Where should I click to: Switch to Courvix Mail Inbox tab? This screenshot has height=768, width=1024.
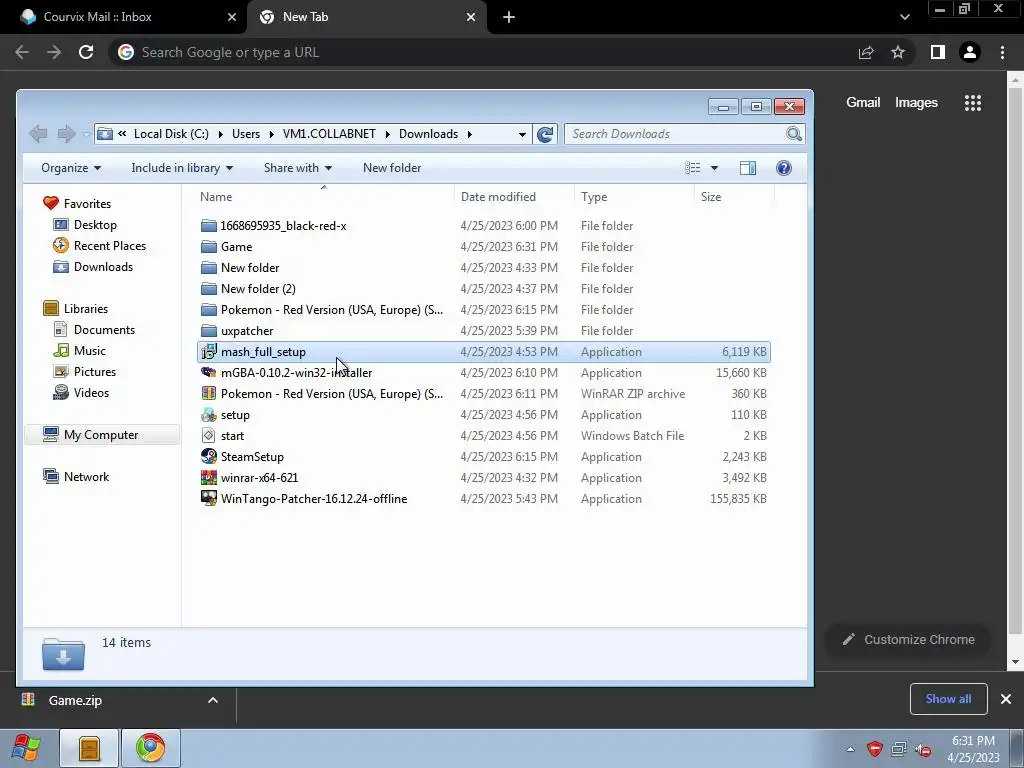pyautogui.click(x=124, y=17)
